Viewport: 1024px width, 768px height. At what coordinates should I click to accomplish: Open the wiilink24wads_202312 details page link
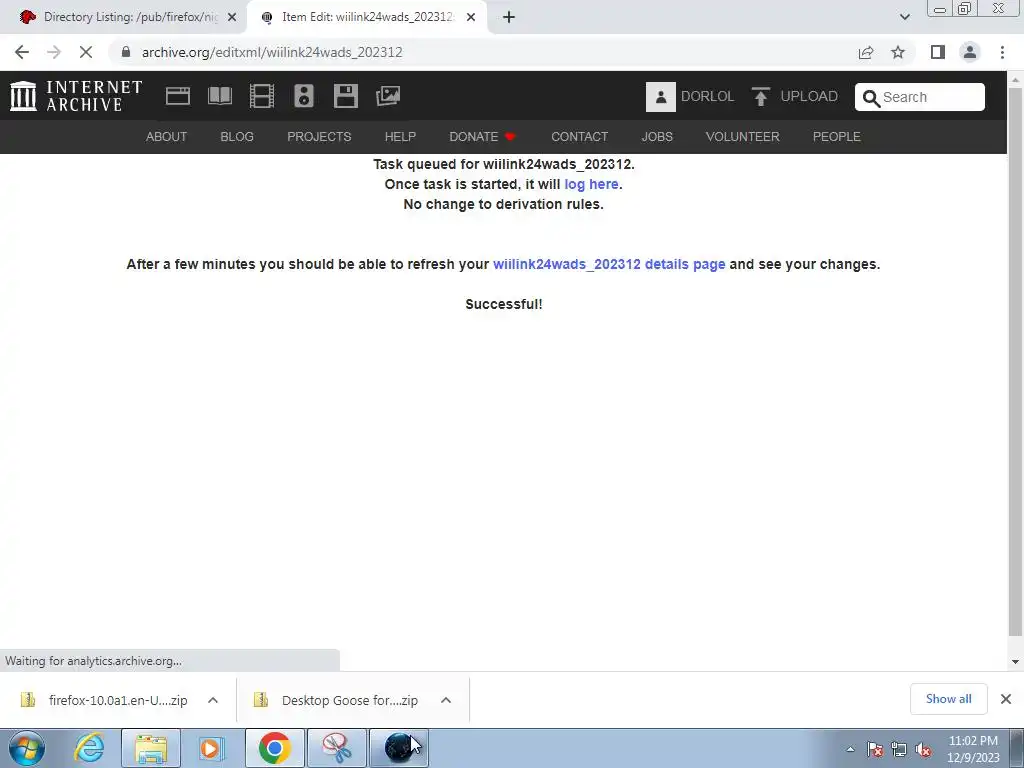click(609, 264)
